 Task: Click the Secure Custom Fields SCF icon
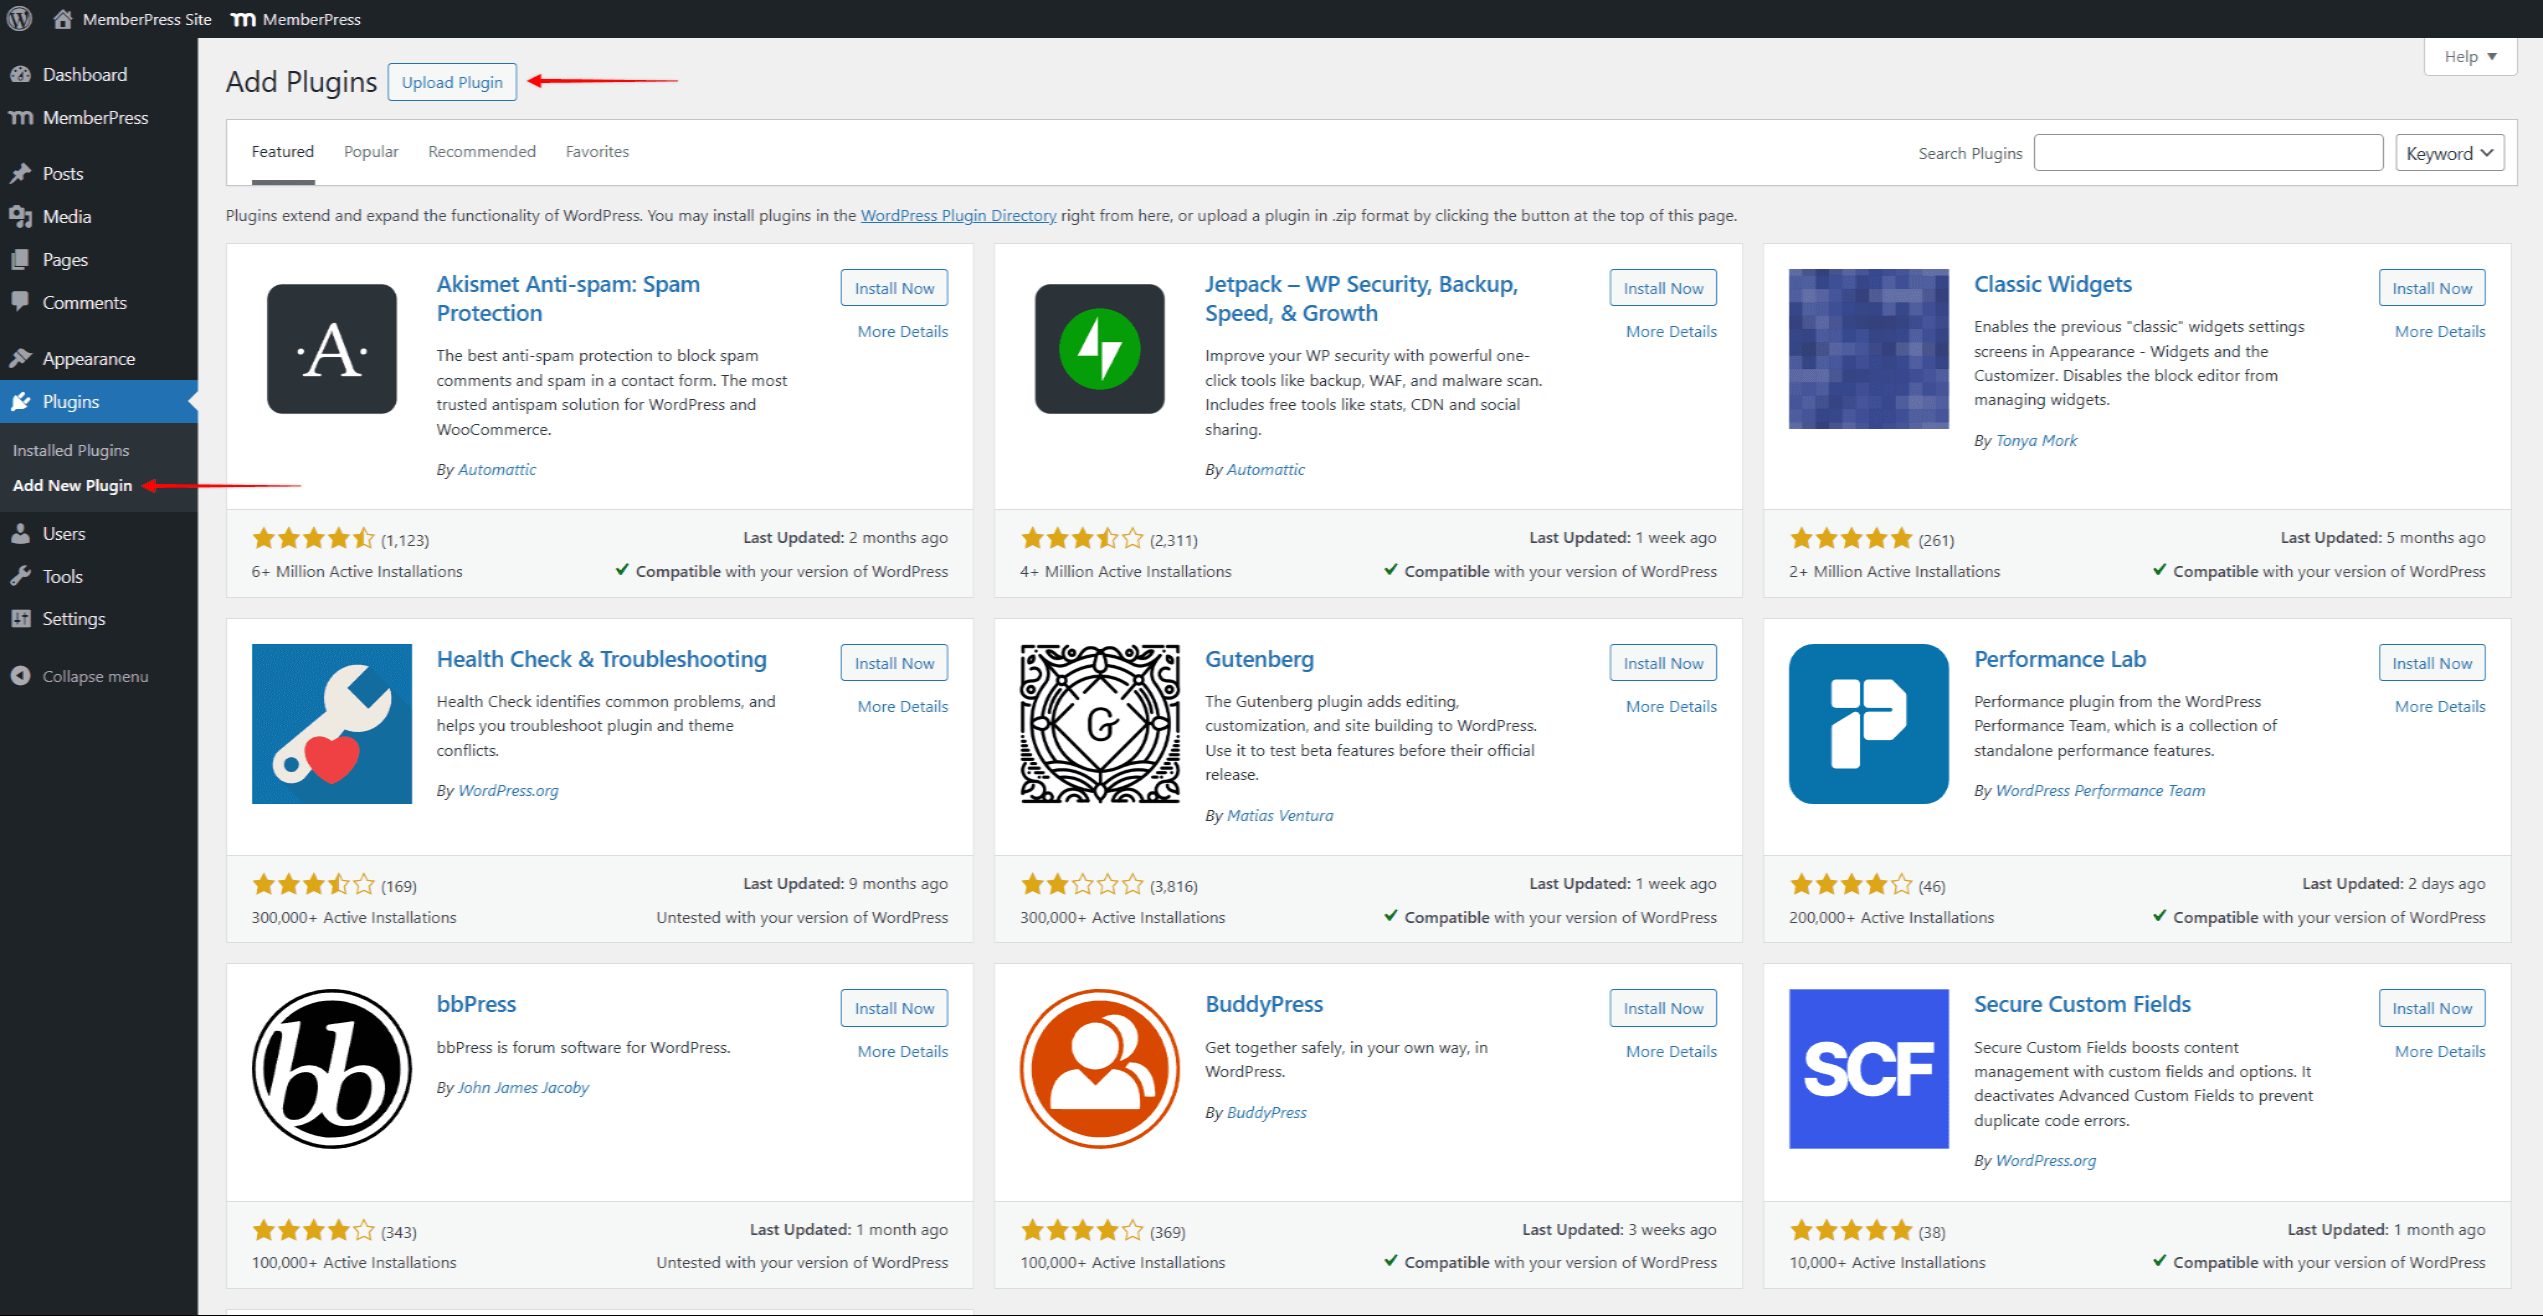(x=1868, y=1068)
